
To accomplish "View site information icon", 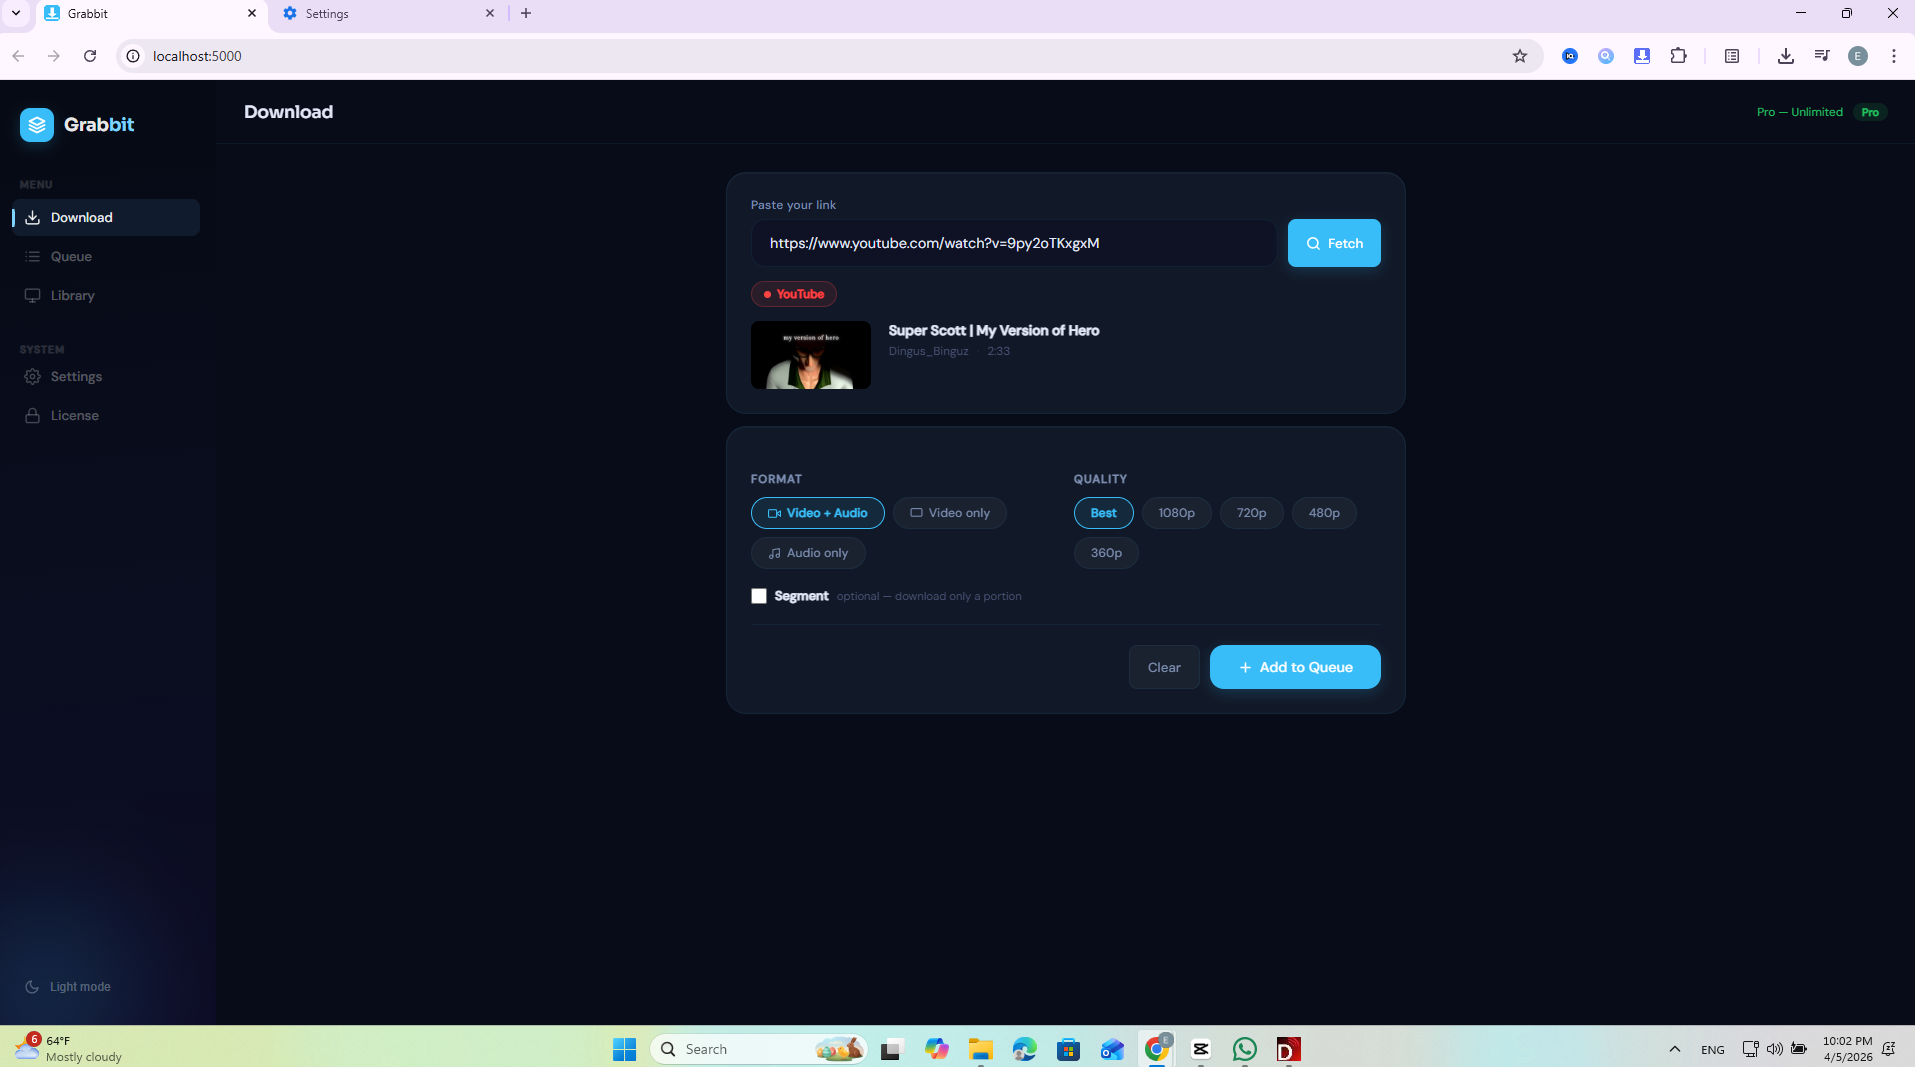I will (133, 56).
